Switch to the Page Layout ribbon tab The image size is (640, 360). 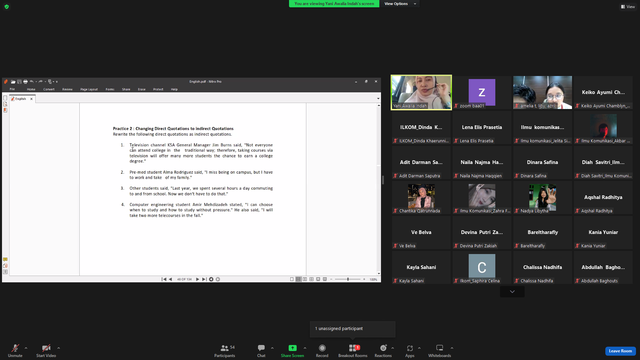pos(89,89)
